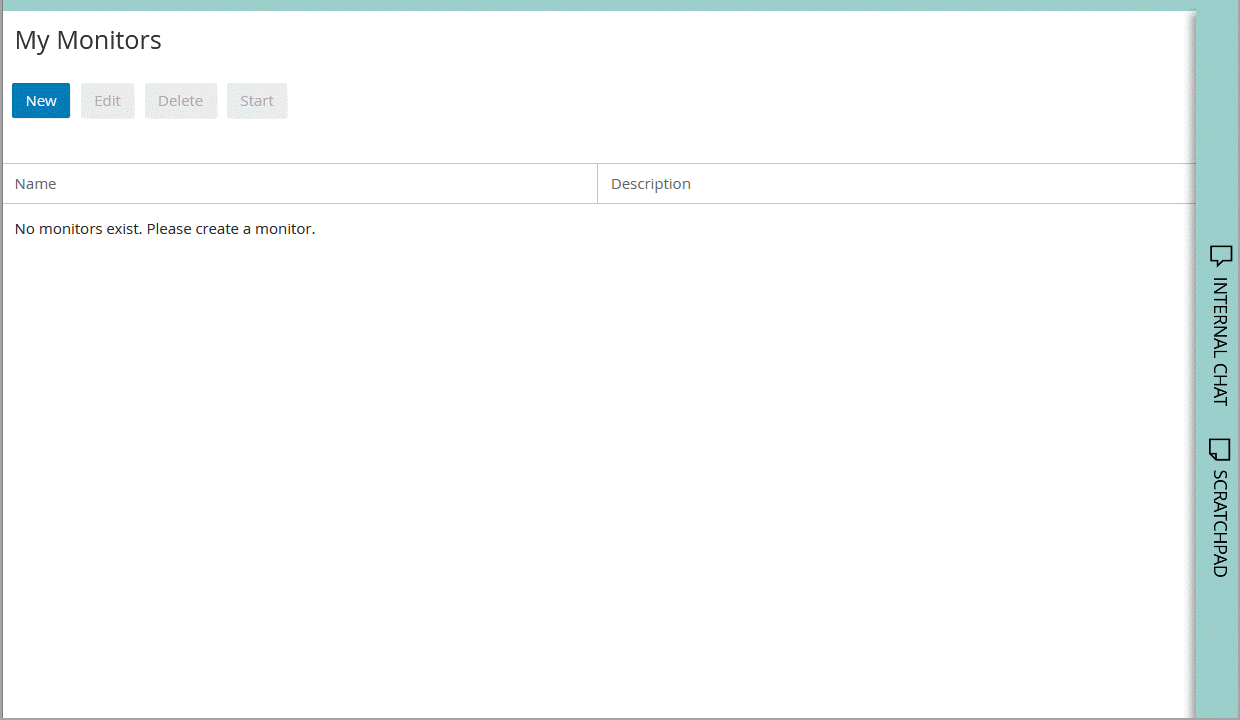Click the greyed-out Delete button

pyautogui.click(x=181, y=101)
